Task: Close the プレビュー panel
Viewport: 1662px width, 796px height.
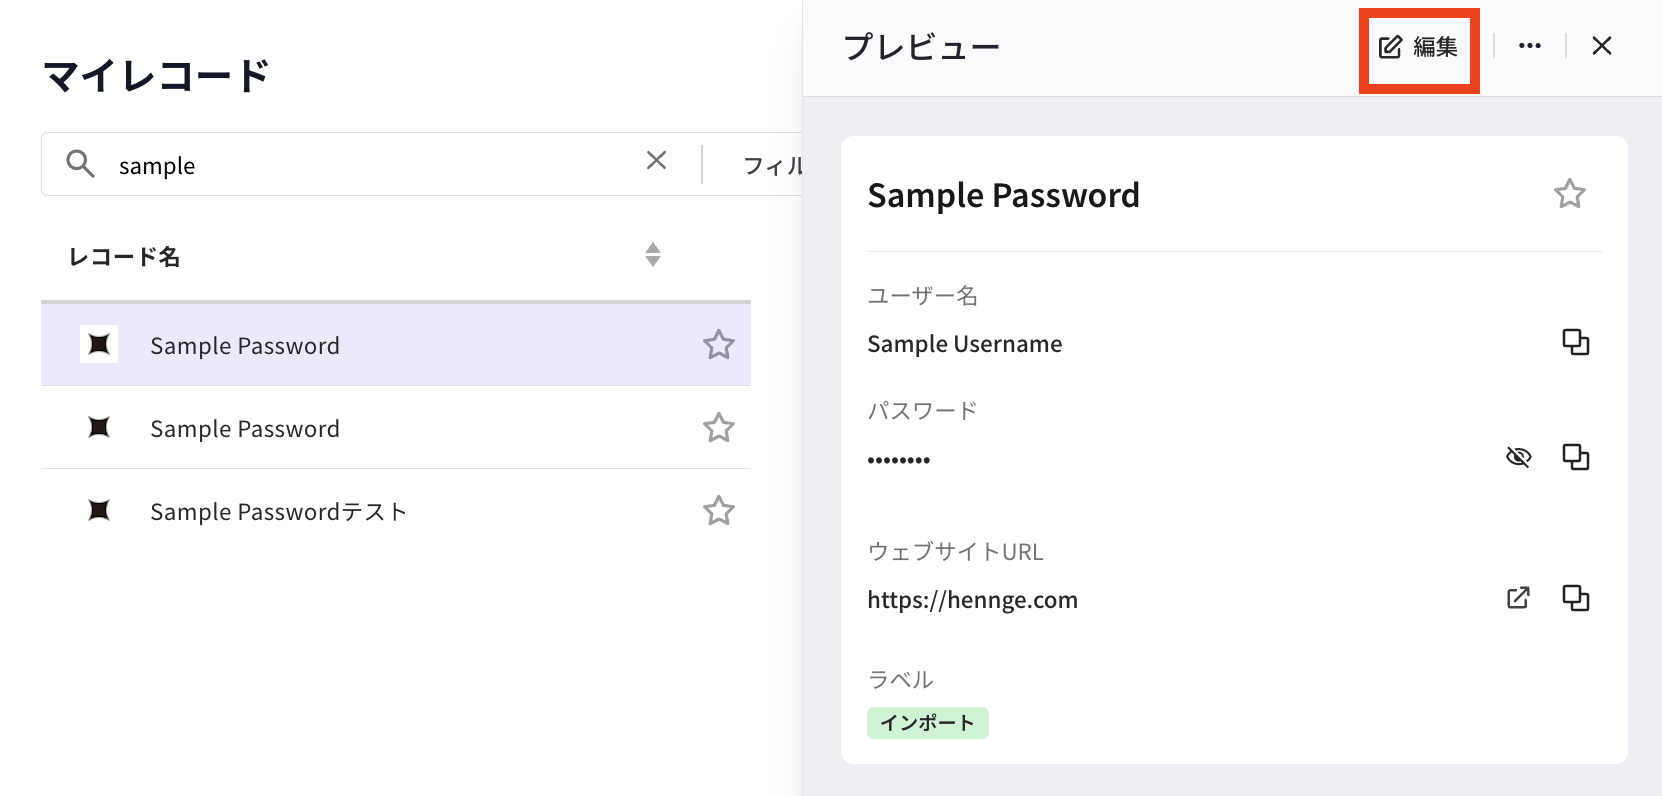Action: click(x=1601, y=46)
